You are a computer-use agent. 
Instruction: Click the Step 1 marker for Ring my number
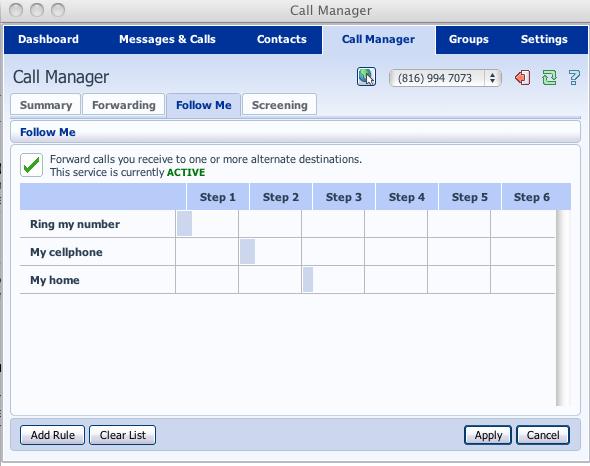pos(184,224)
